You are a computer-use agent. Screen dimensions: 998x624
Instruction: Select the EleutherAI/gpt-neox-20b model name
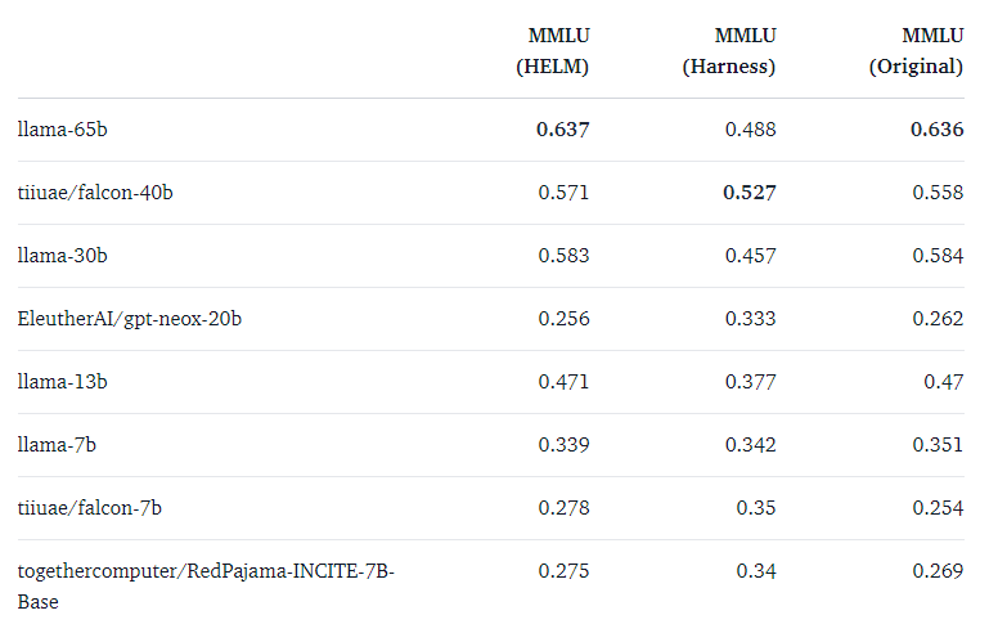tap(129, 319)
